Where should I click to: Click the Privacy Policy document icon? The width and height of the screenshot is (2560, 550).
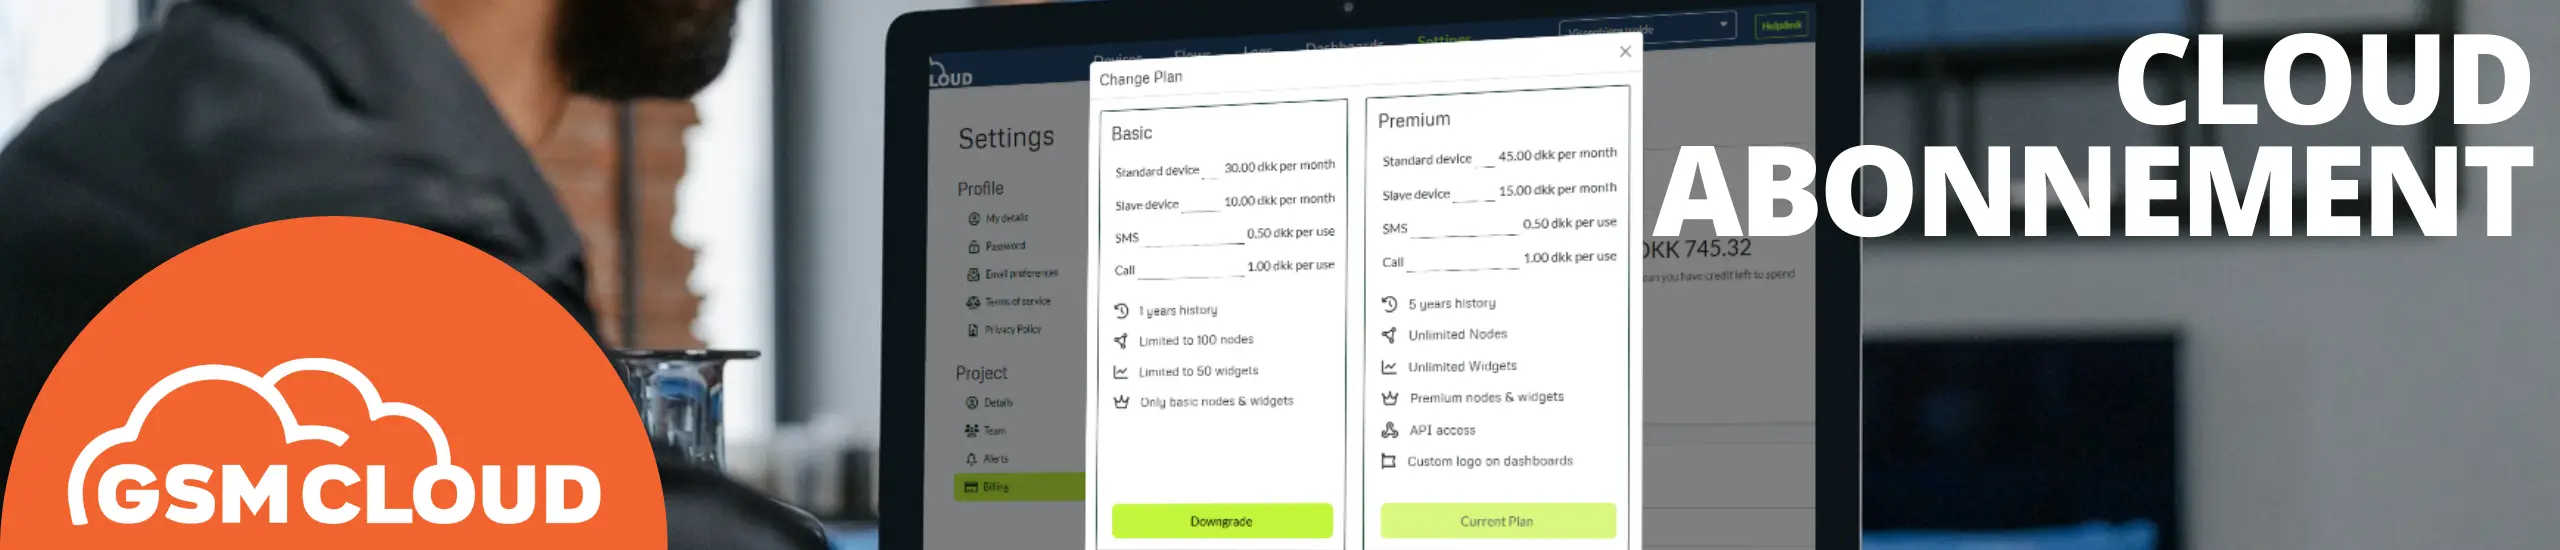pos(973,330)
